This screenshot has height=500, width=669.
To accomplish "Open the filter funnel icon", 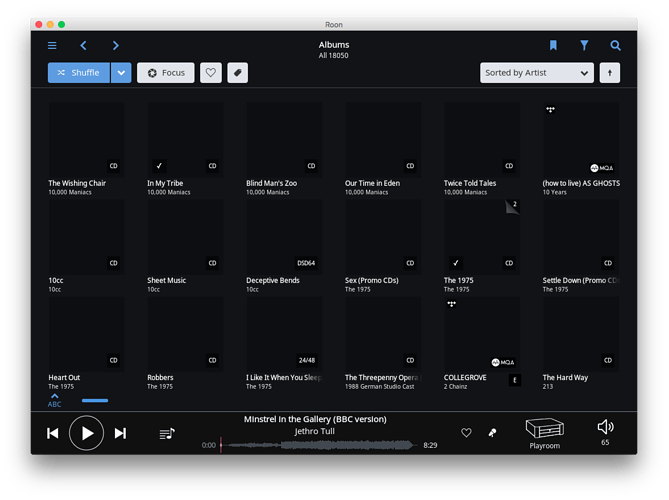I will point(584,45).
